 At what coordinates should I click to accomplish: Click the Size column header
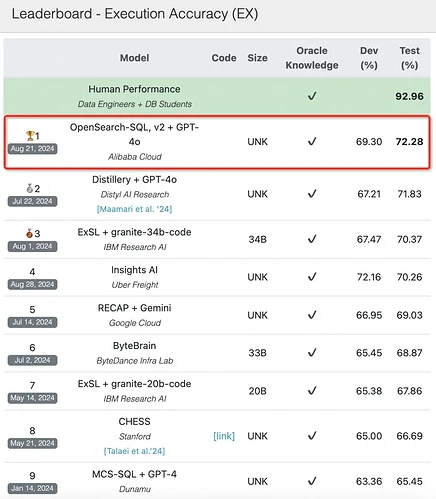click(257, 58)
